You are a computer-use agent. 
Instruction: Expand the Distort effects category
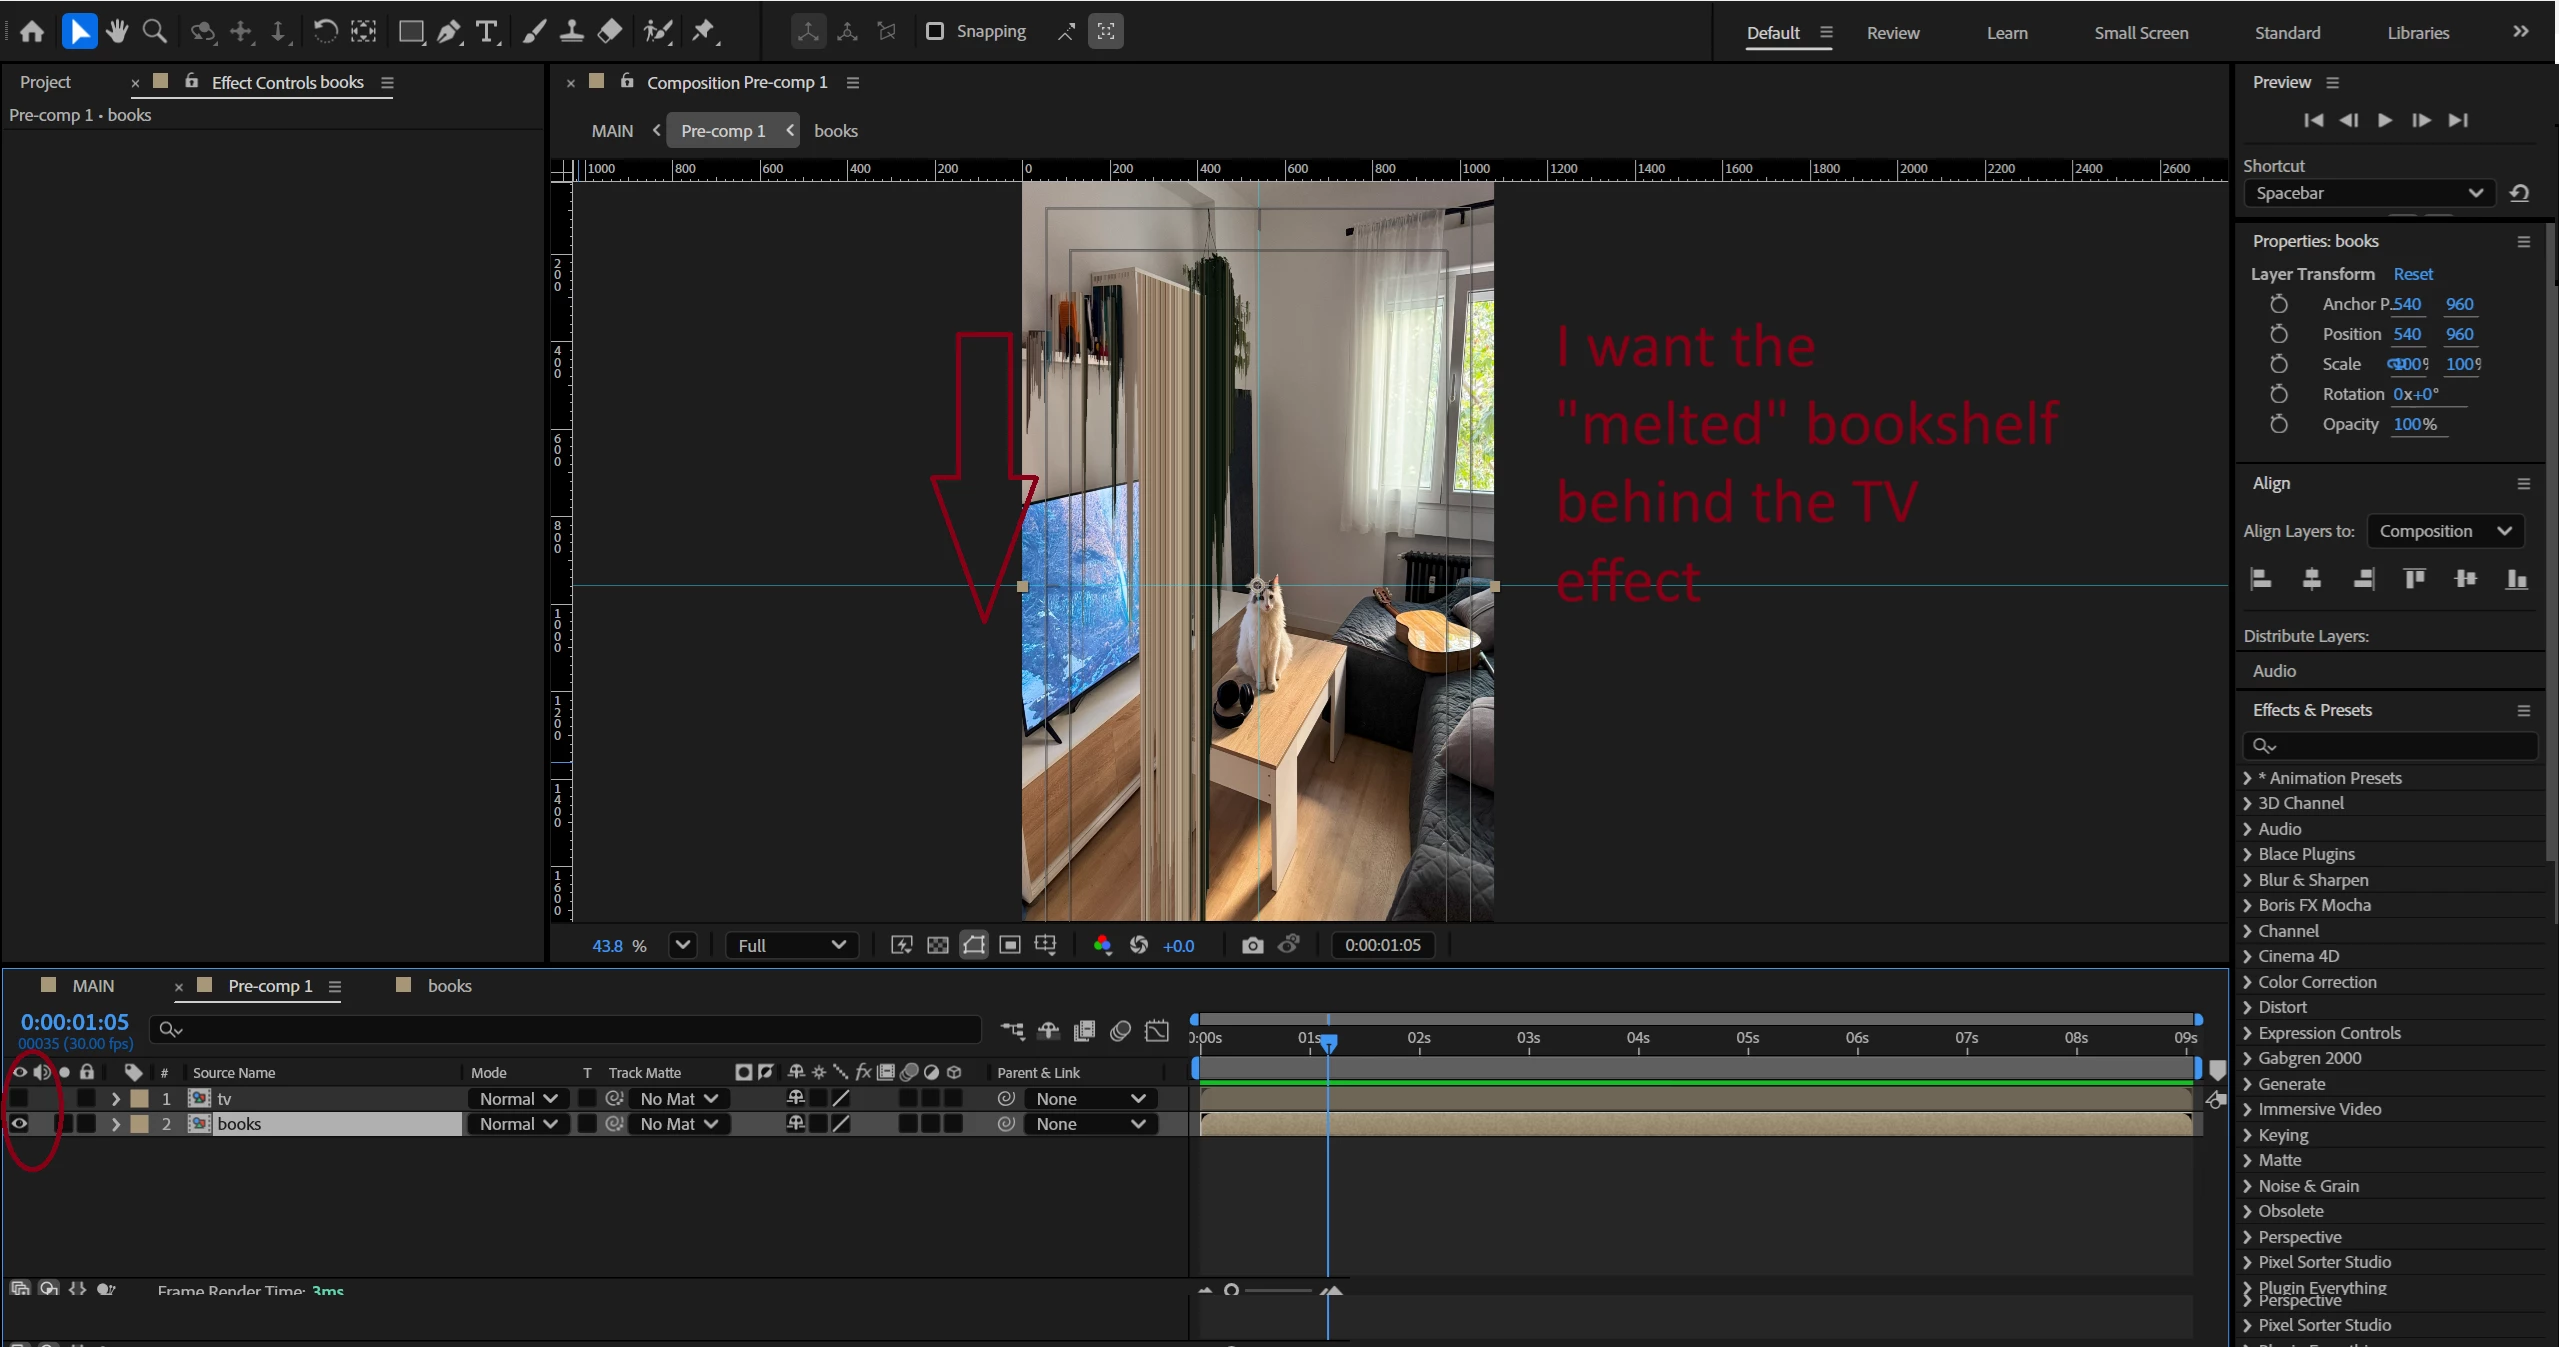coord(2281,1007)
